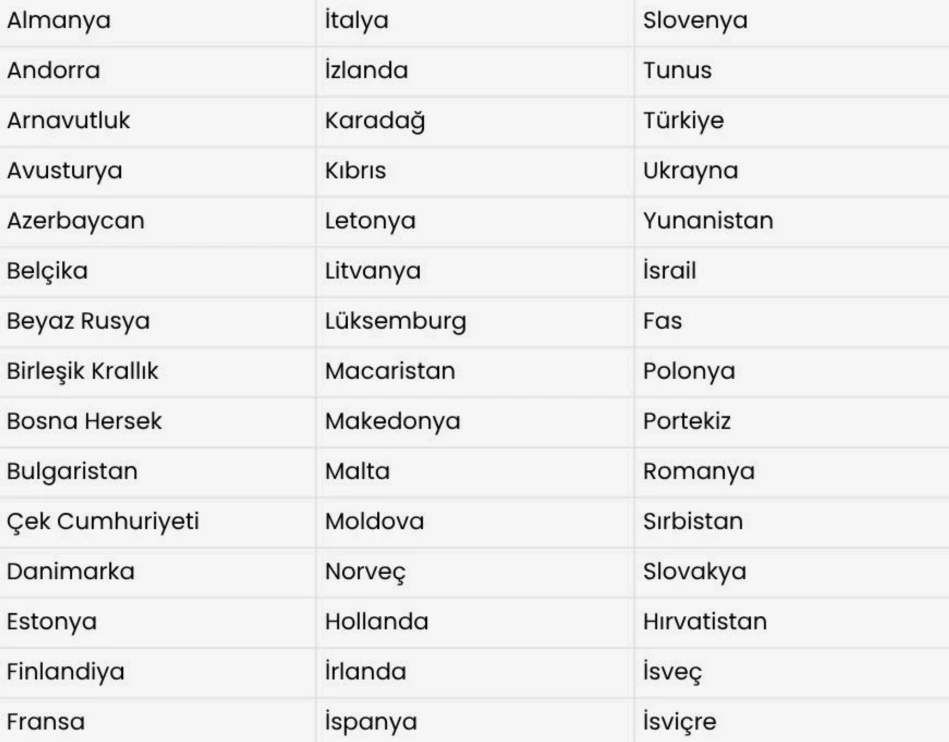The image size is (949, 742).
Task: Click on Lüksemburg in the table
Action: (x=396, y=321)
